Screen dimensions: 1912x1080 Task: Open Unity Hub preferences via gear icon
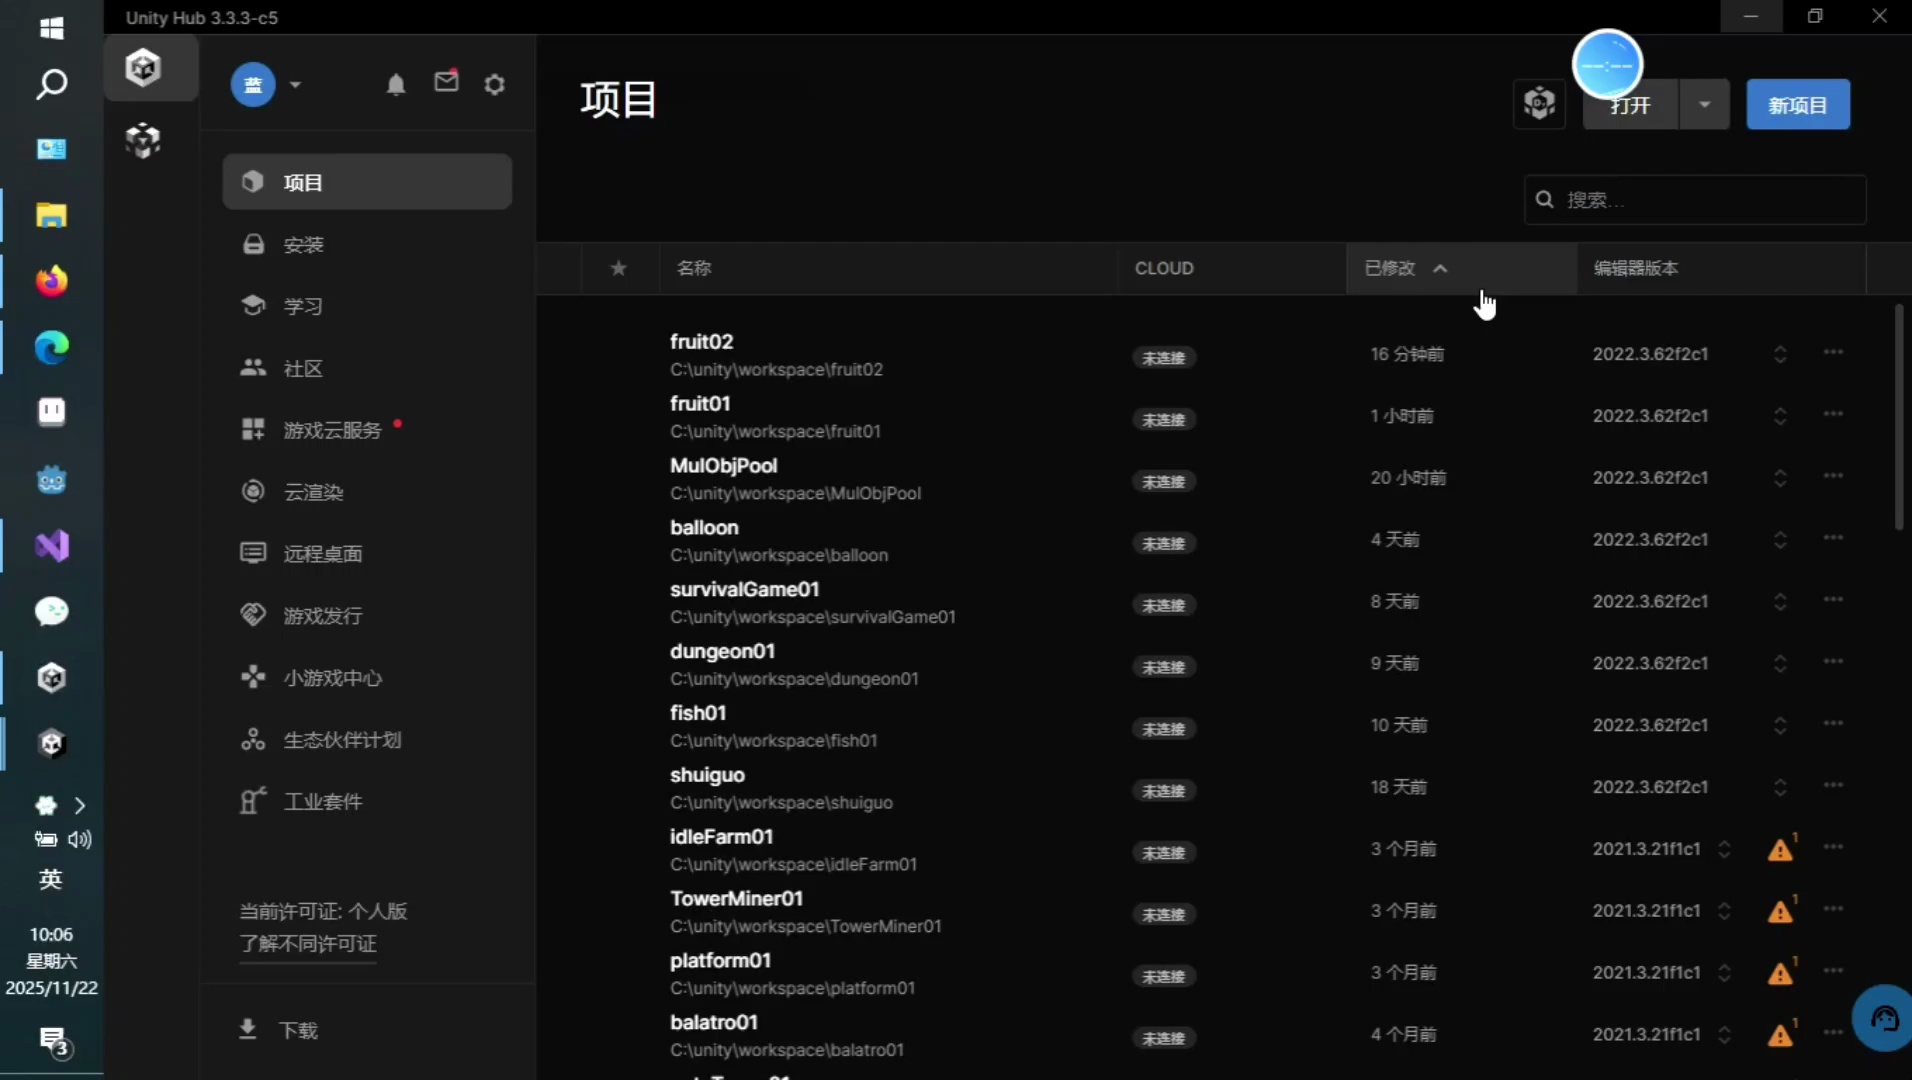pyautogui.click(x=494, y=84)
